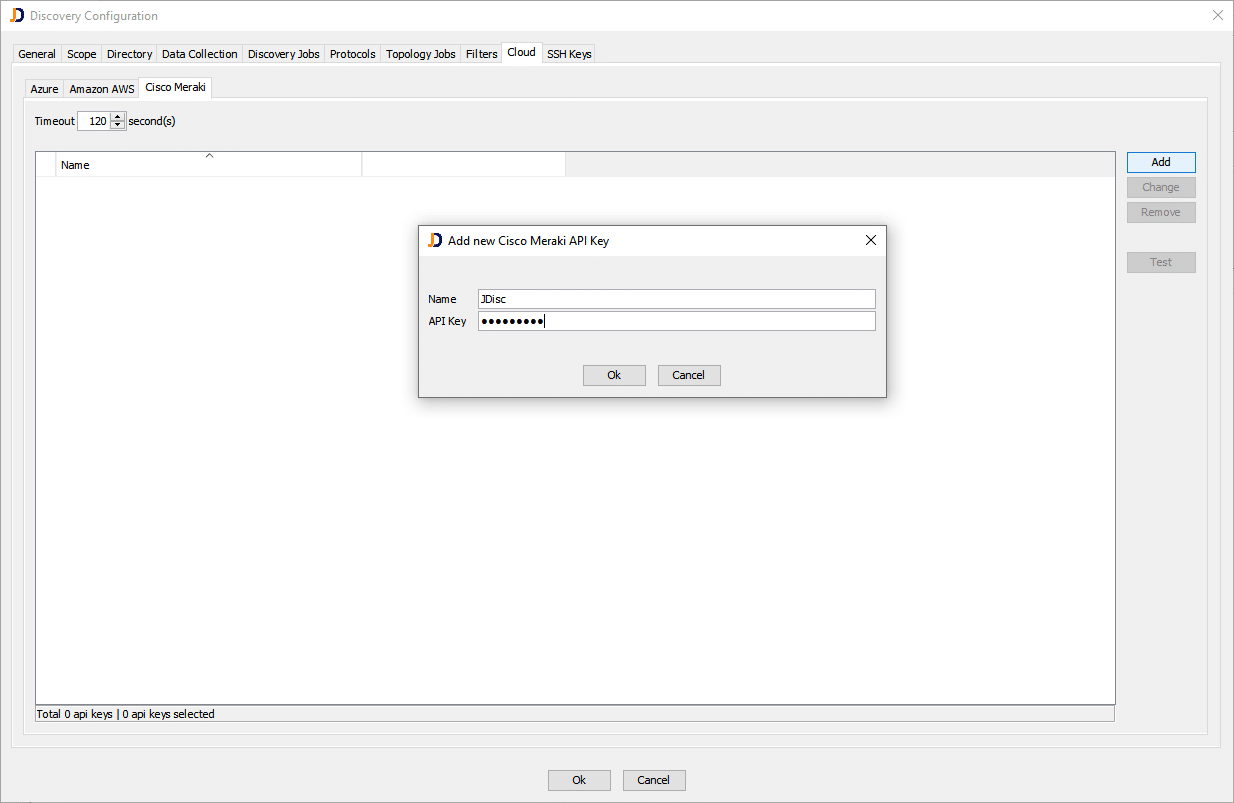This screenshot has height=803, width=1234.
Task: Click the JDisc icon on the Meraki dialog
Action: 434,240
